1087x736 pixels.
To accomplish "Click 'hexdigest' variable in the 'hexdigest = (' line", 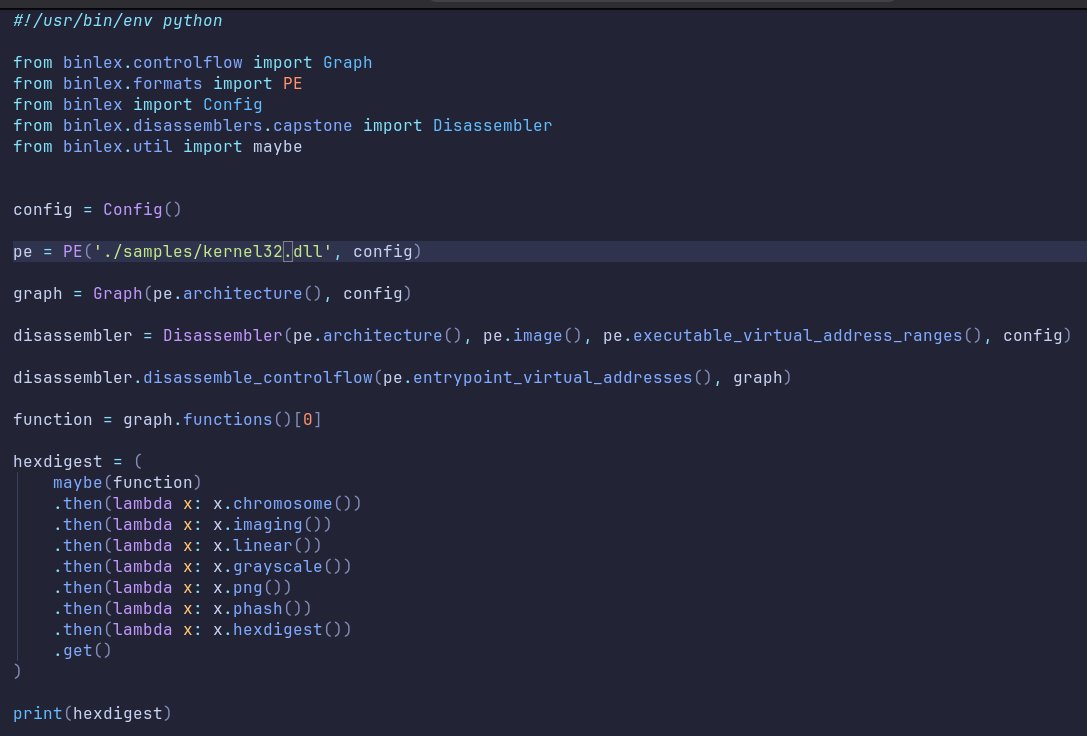I will tap(58, 462).
